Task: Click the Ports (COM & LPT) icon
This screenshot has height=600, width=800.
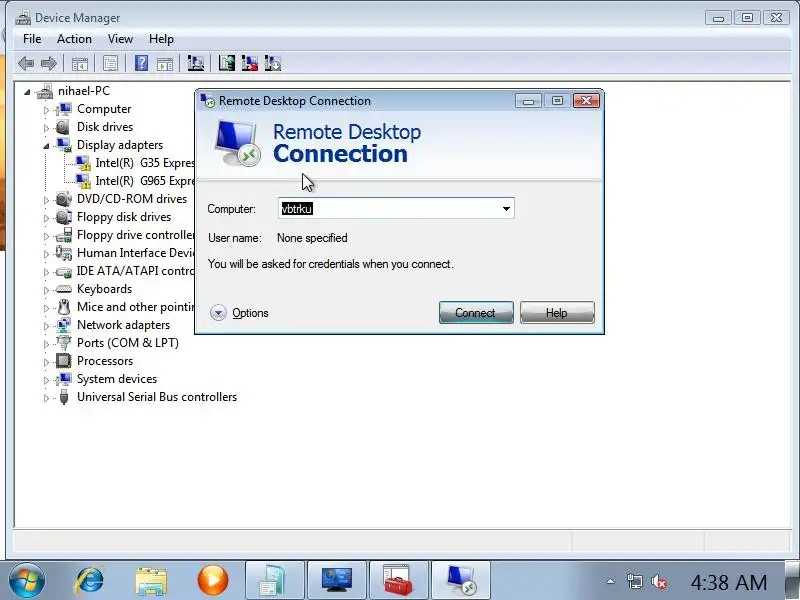Action: pyautogui.click(x=63, y=343)
